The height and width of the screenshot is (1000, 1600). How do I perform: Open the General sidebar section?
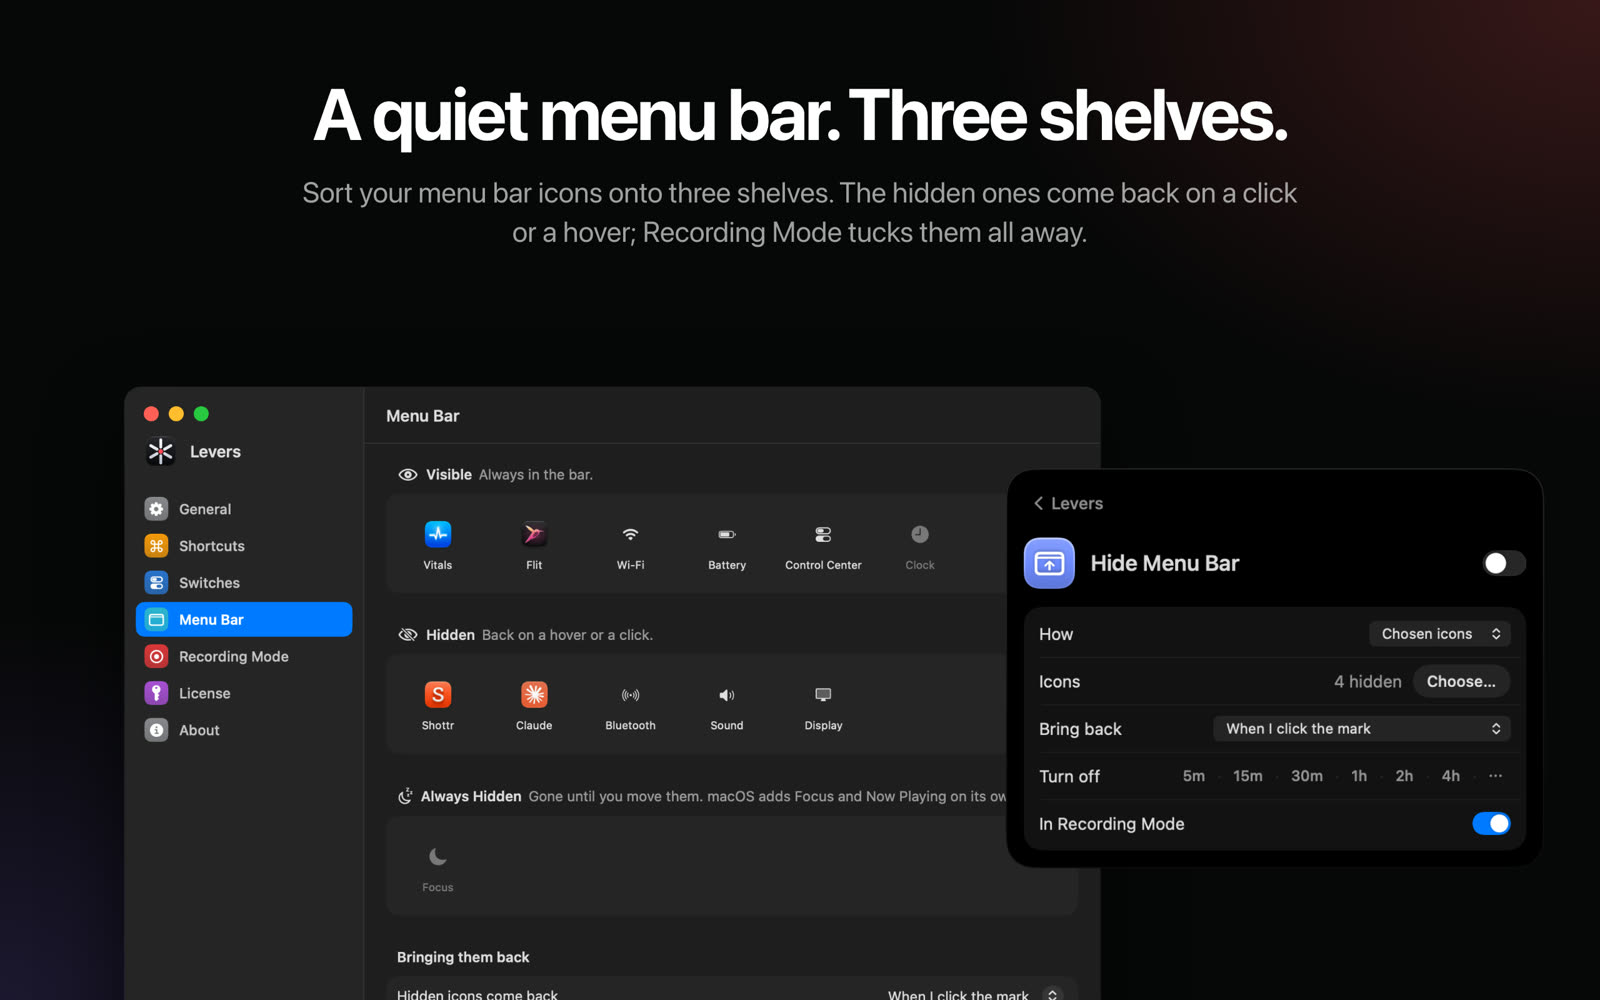click(x=244, y=509)
